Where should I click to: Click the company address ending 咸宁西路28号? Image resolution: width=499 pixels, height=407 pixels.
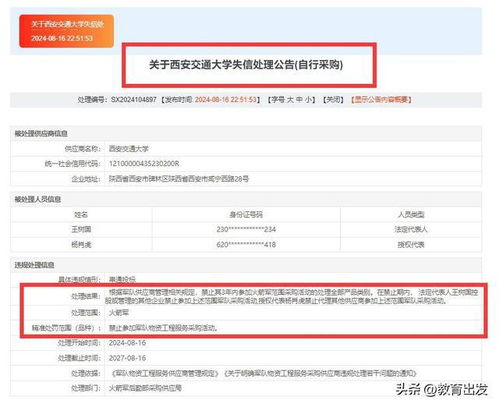coord(179,179)
